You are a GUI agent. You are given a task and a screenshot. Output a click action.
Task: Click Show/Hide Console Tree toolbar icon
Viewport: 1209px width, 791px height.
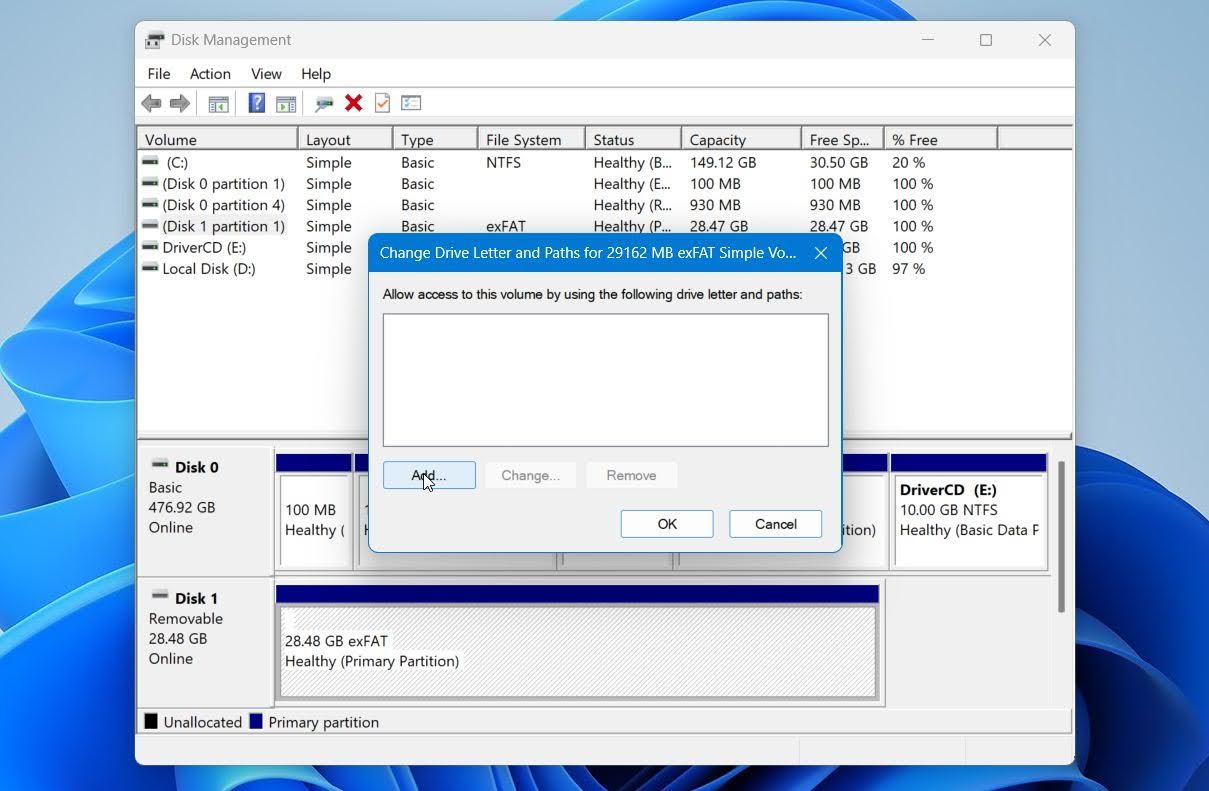pyautogui.click(x=218, y=103)
